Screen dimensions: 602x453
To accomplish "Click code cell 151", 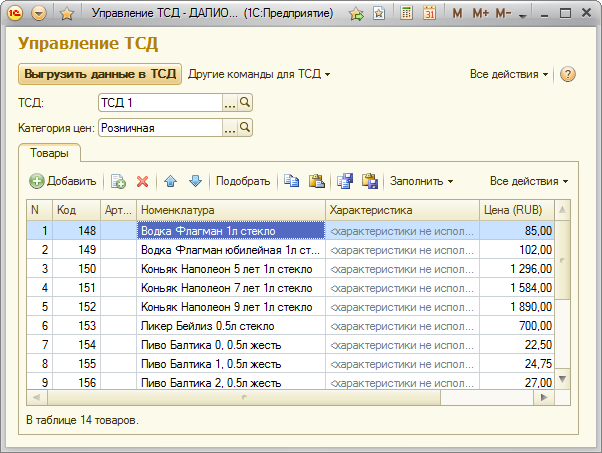I will click(76, 288).
